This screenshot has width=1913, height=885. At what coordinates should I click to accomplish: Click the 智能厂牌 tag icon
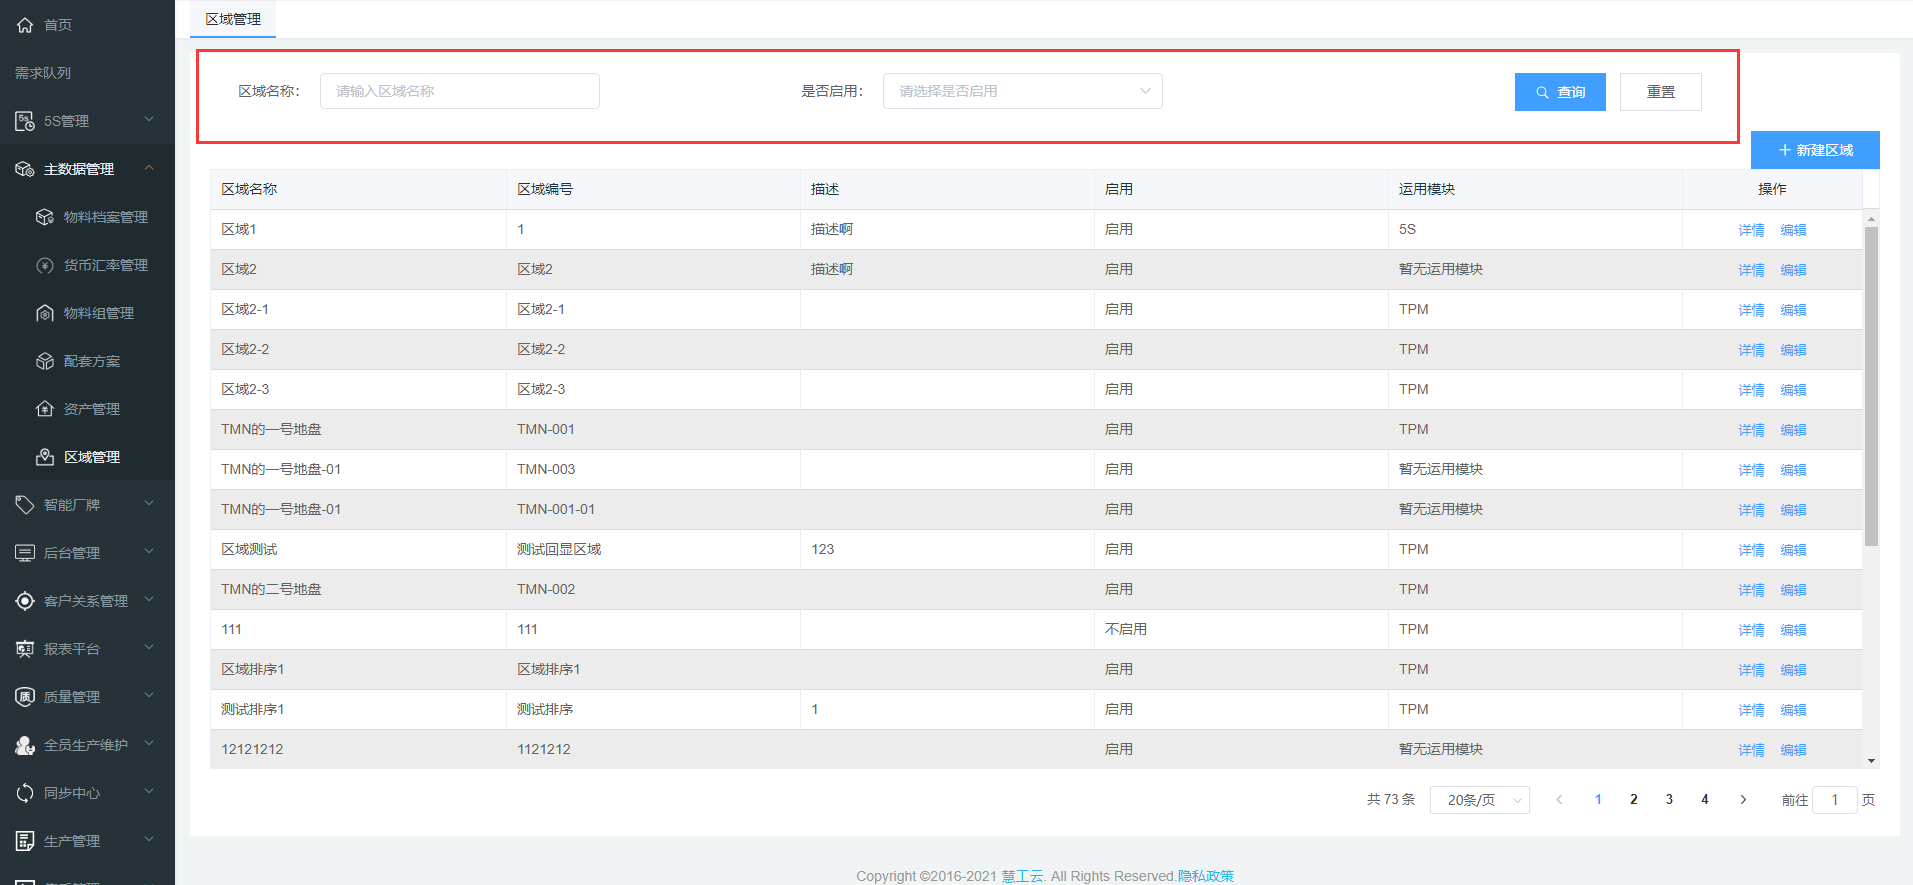25,505
